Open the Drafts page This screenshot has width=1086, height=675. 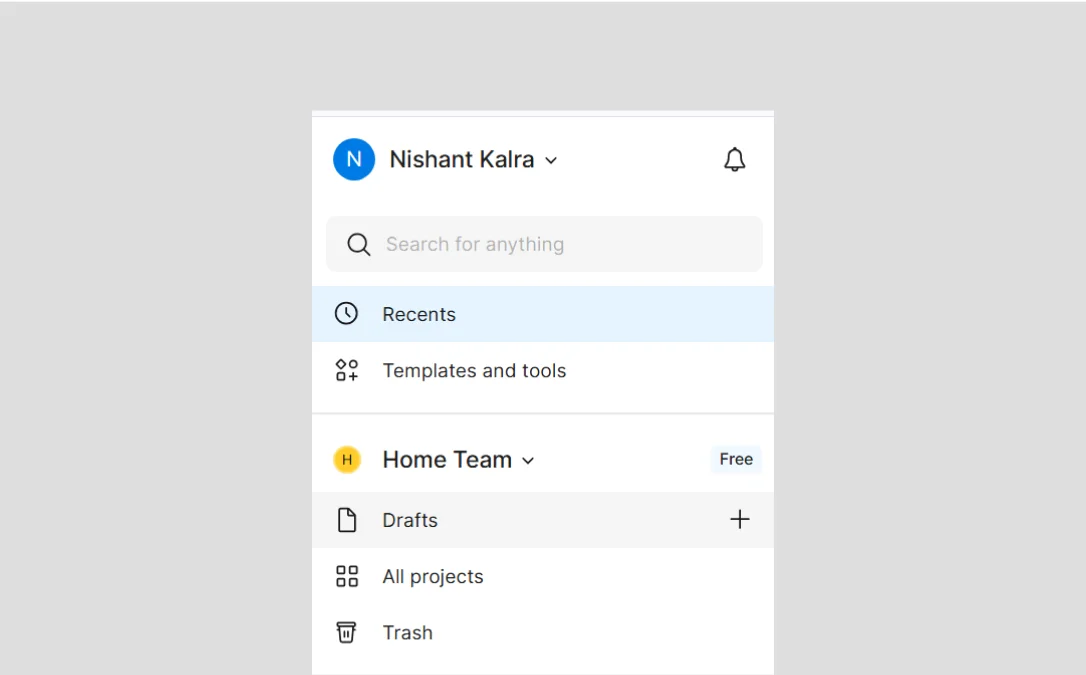pyautogui.click(x=410, y=519)
